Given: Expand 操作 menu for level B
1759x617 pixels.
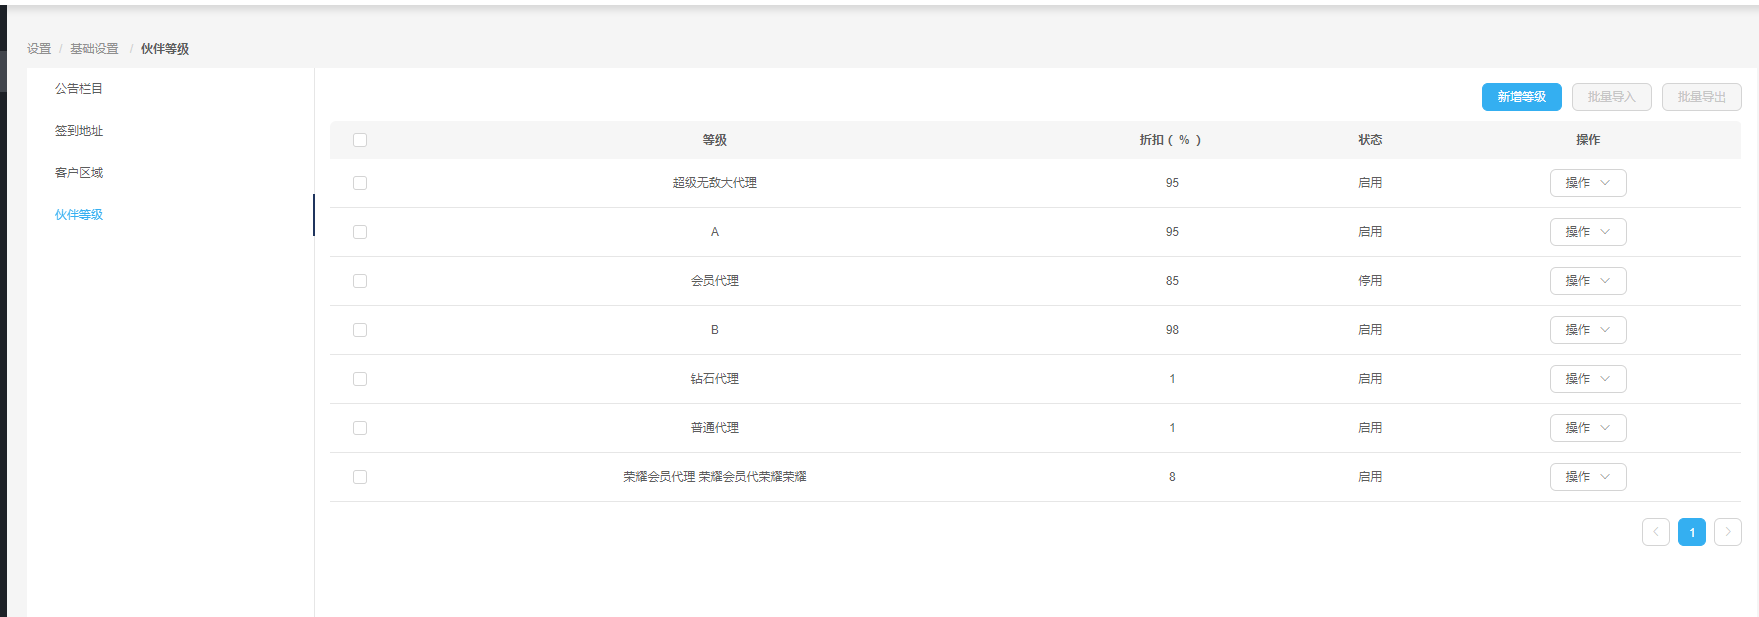Looking at the screenshot, I should coord(1587,330).
